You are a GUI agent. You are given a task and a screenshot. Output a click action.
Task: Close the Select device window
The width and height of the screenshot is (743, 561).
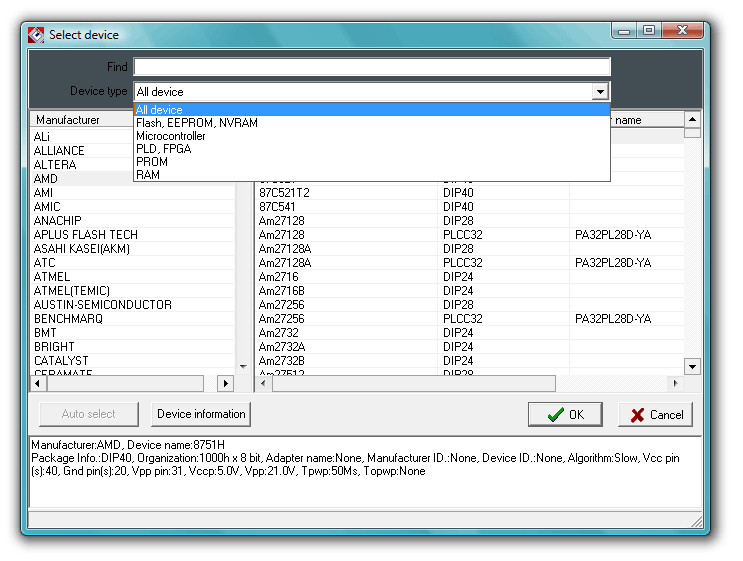[682, 31]
